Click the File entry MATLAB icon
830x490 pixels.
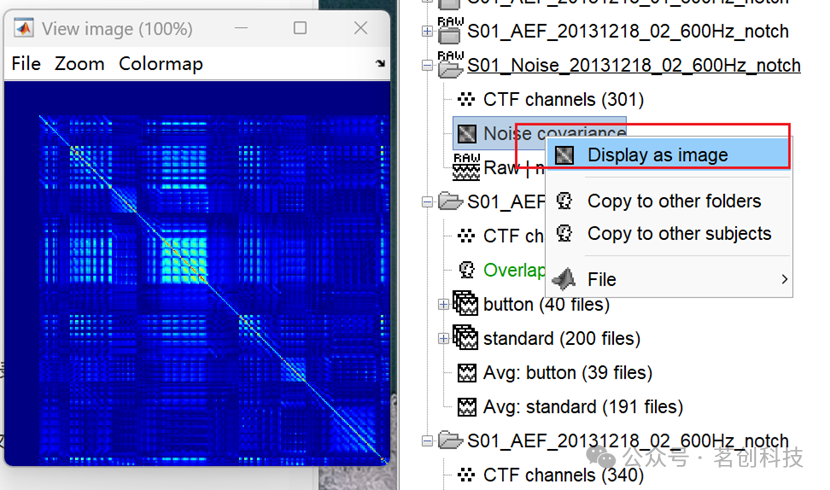(x=564, y=279)
